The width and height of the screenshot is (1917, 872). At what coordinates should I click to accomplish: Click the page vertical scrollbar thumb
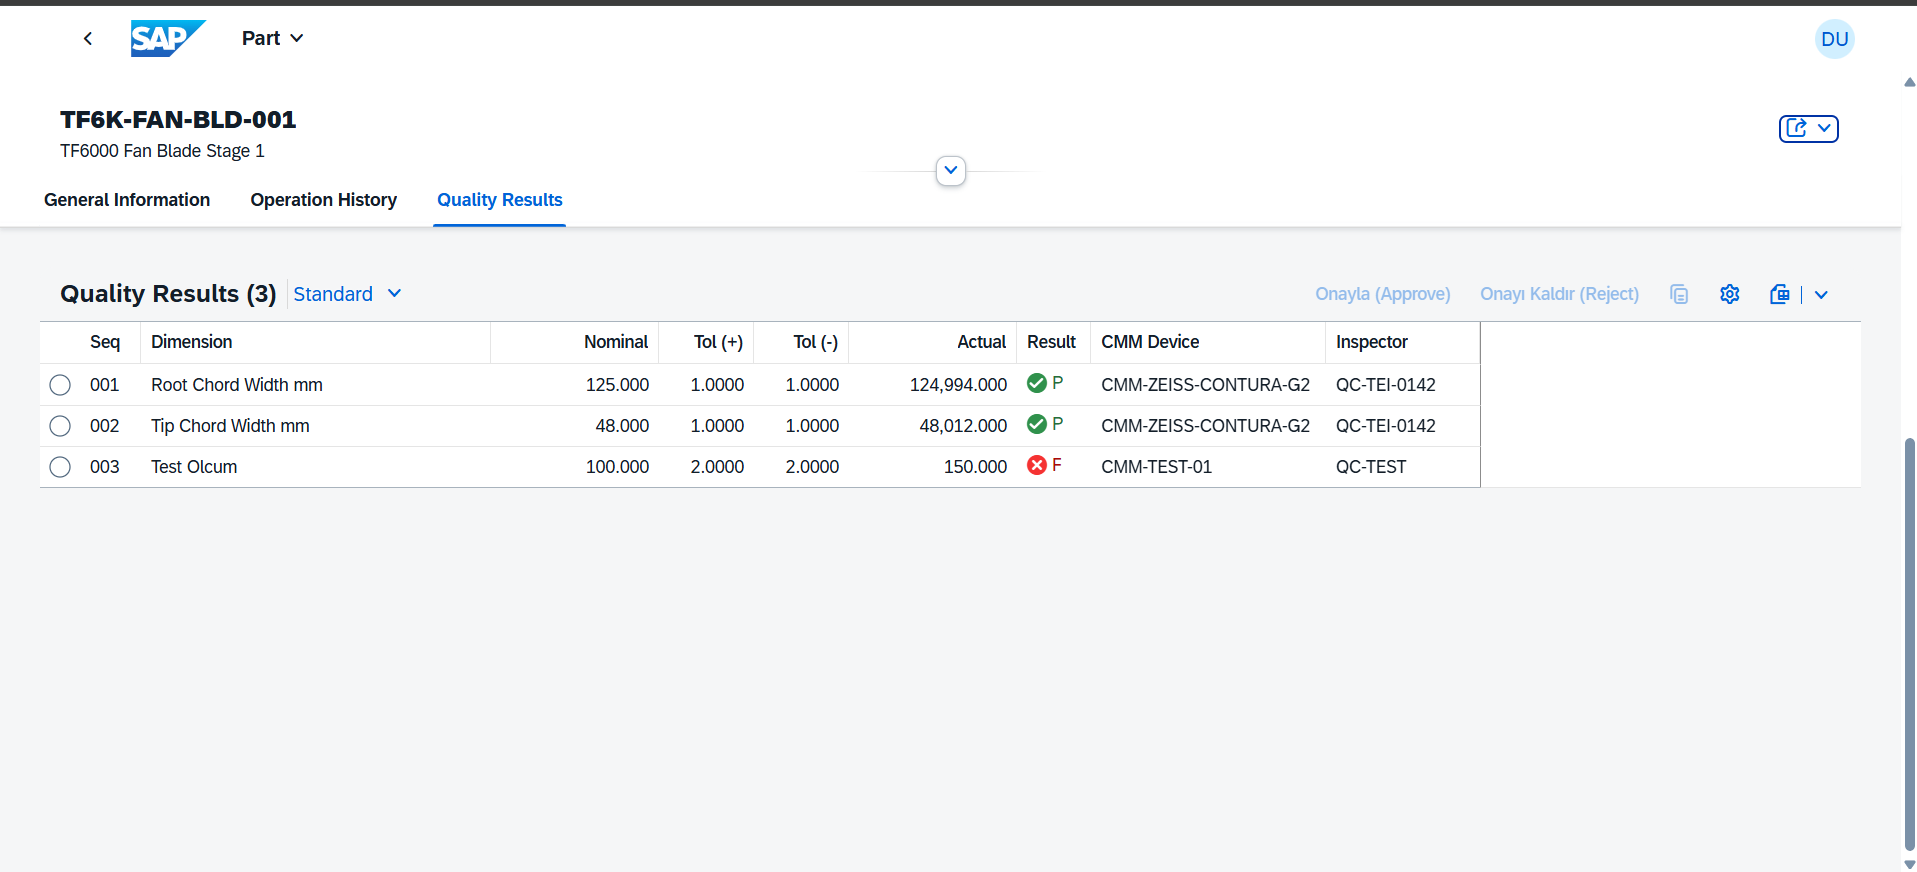1909,644
